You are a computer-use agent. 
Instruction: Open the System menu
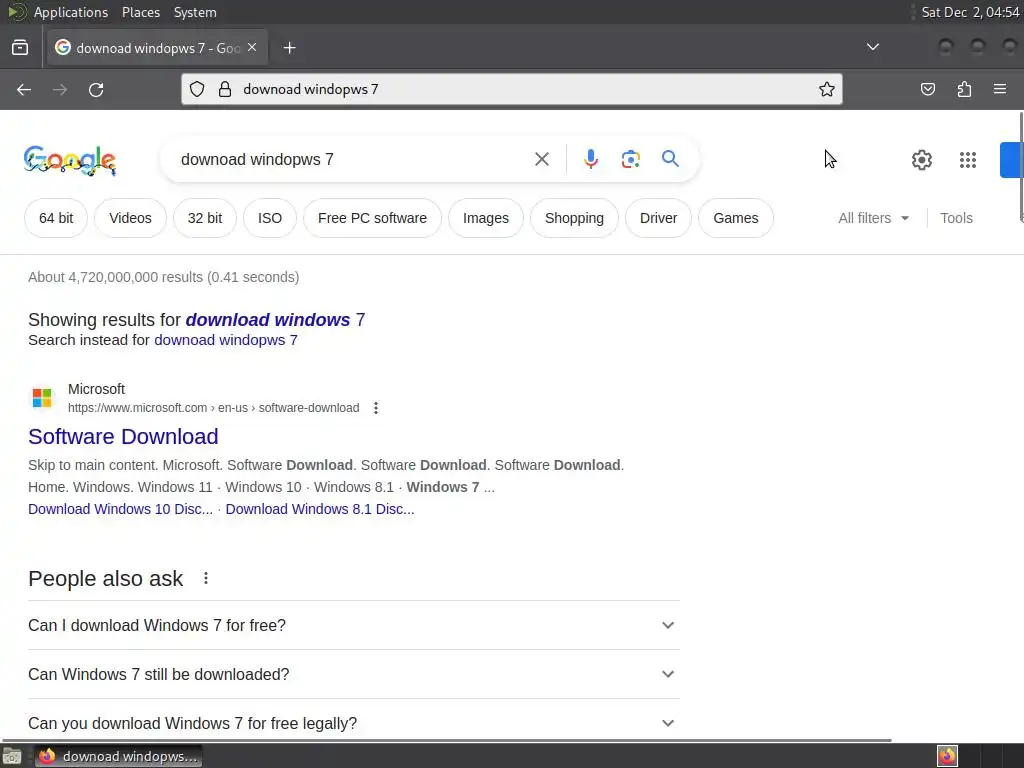(x=195, y=12)
